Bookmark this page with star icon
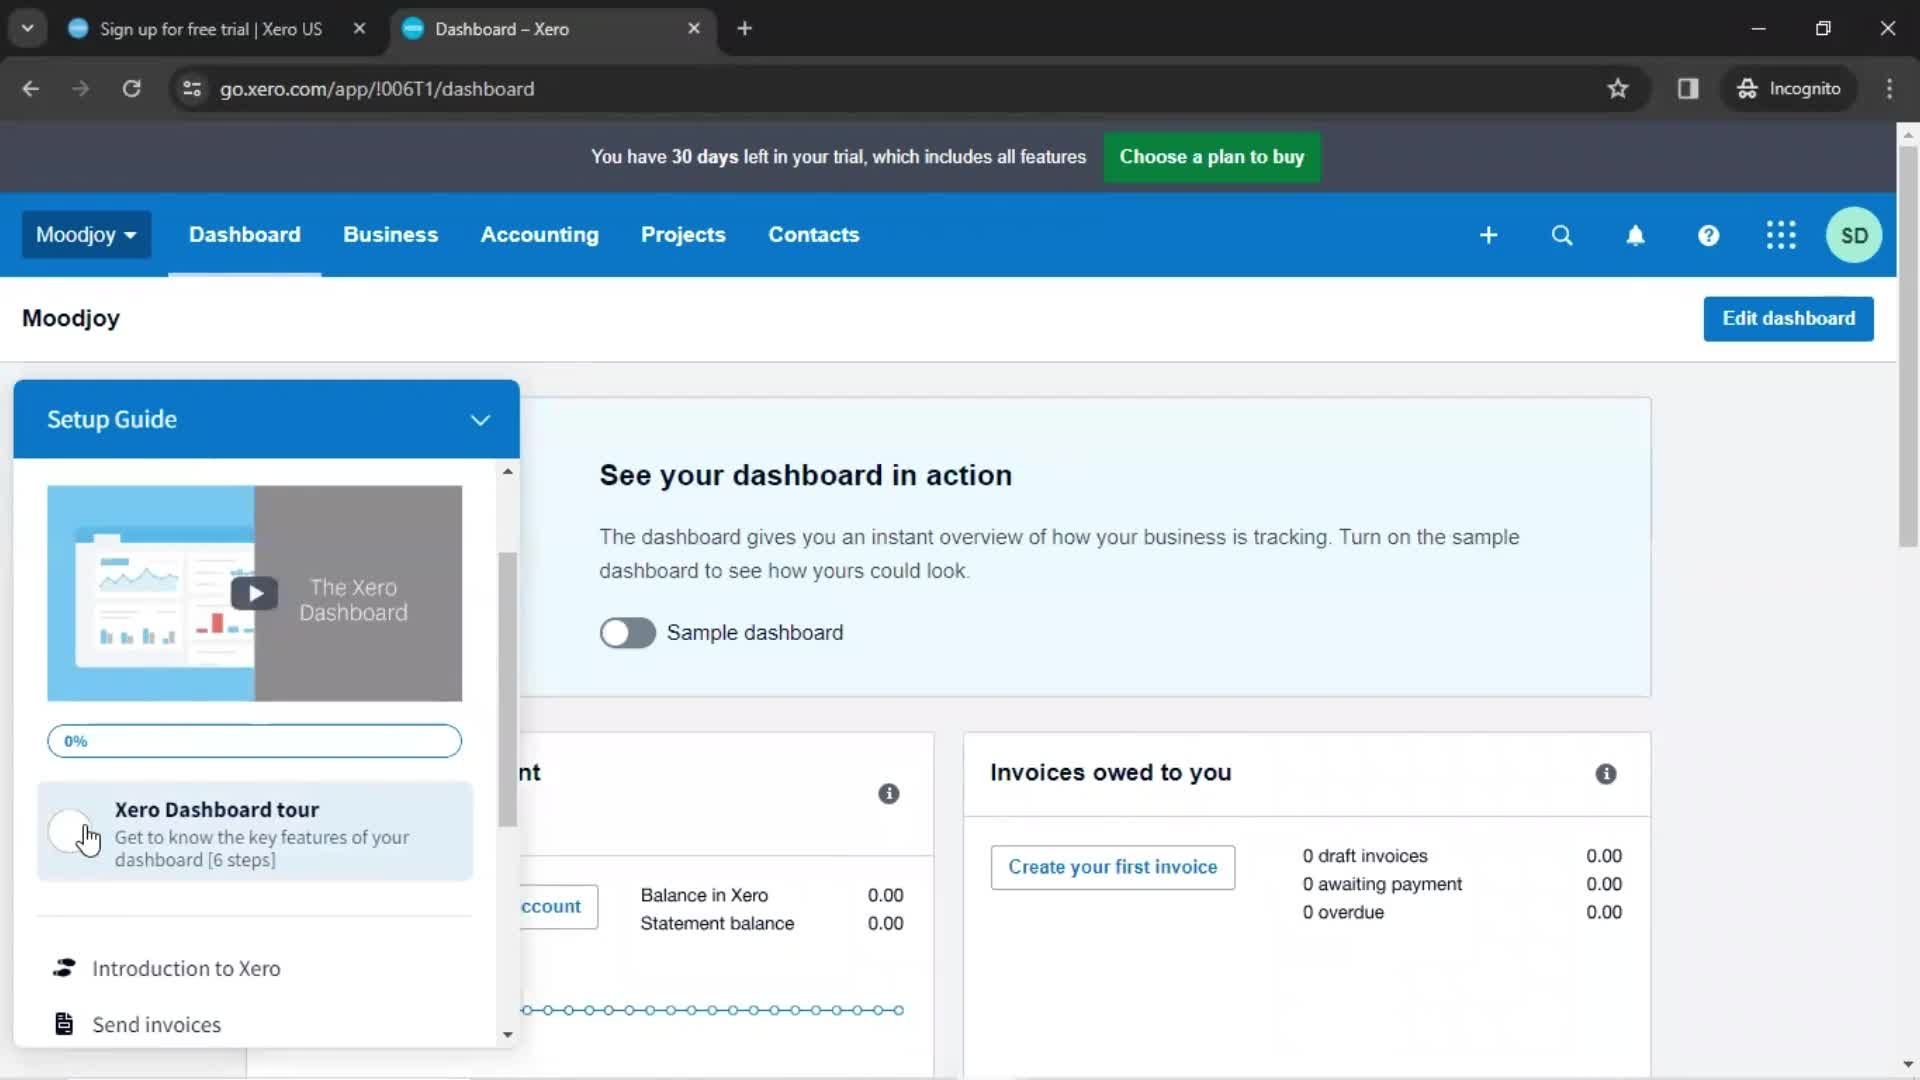This screenshot has height=1080, width=1920. coord(1618,89)
